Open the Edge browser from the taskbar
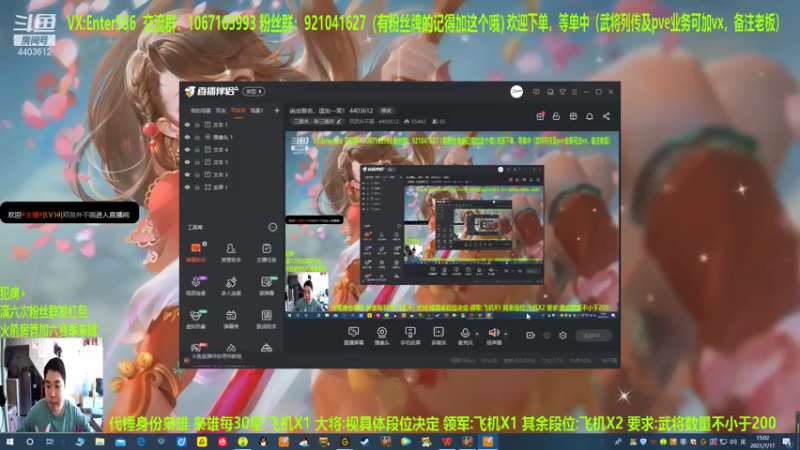The height and width of the screenshot is (450, 800). click(x=141, y=441)
